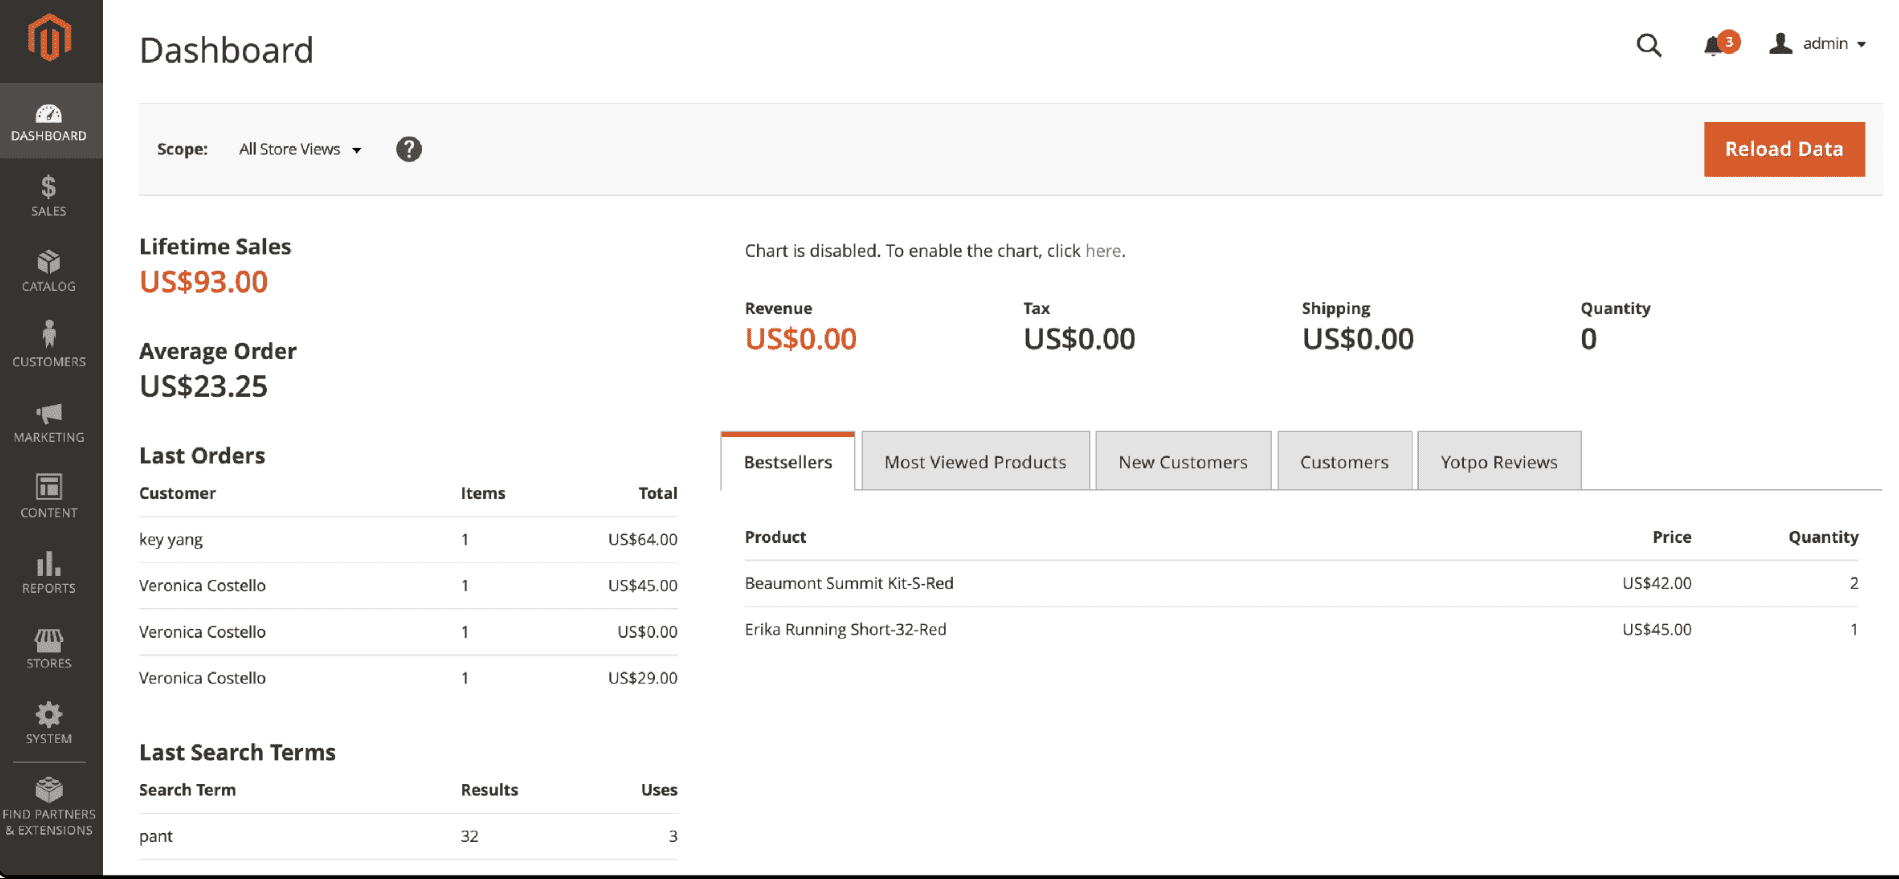Open the Content sidebar section
Screen dimensions: 1899x879
pos(49,497)
